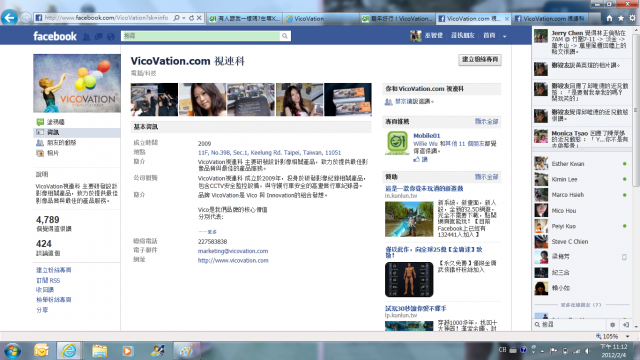Image resolution: width=640 pixels, height=360 pixels.
Task: Click the 分享 link in left sidebar
Action: tap(42, 310)
